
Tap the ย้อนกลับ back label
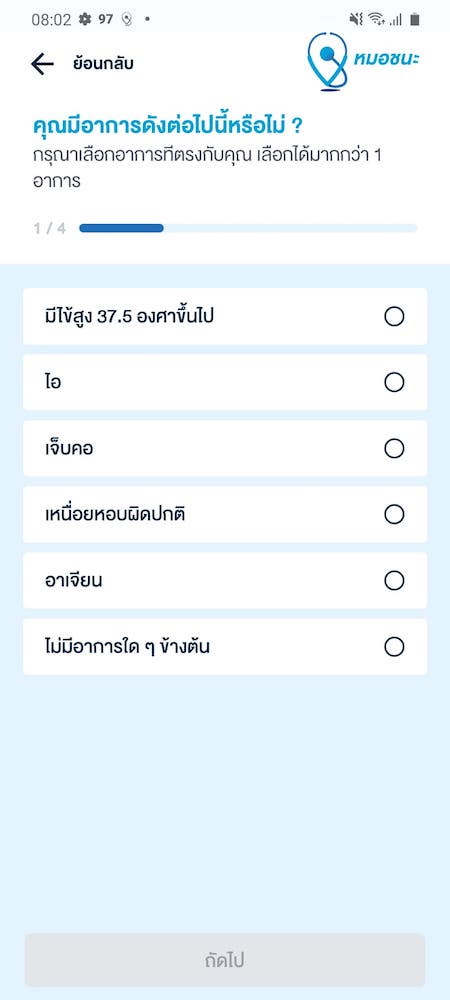click(x=103, y=64)
